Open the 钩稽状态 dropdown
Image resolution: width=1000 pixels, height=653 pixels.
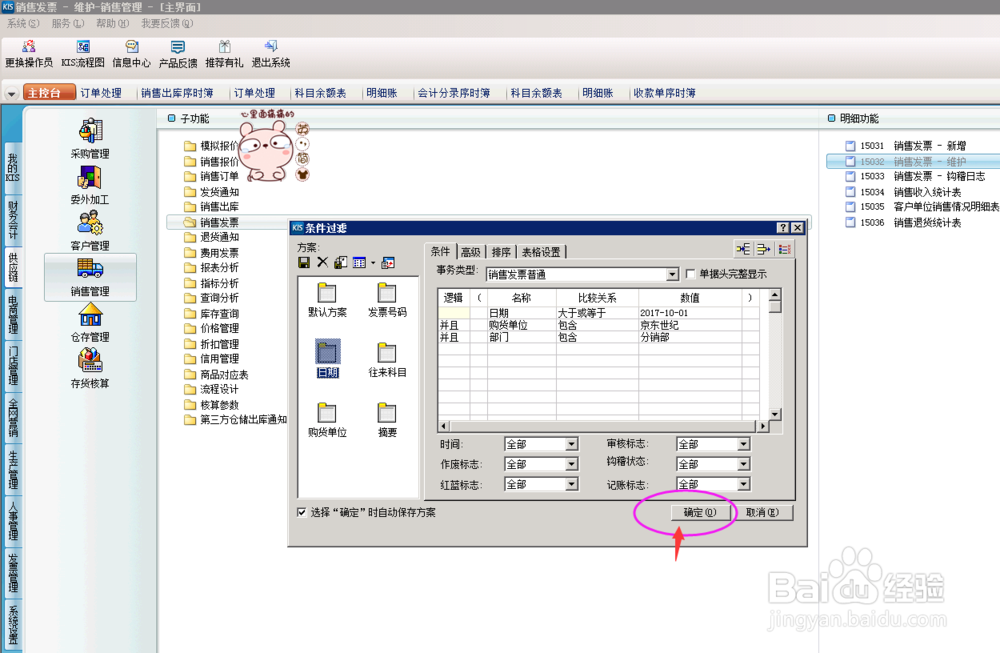(x=744, y=464)
